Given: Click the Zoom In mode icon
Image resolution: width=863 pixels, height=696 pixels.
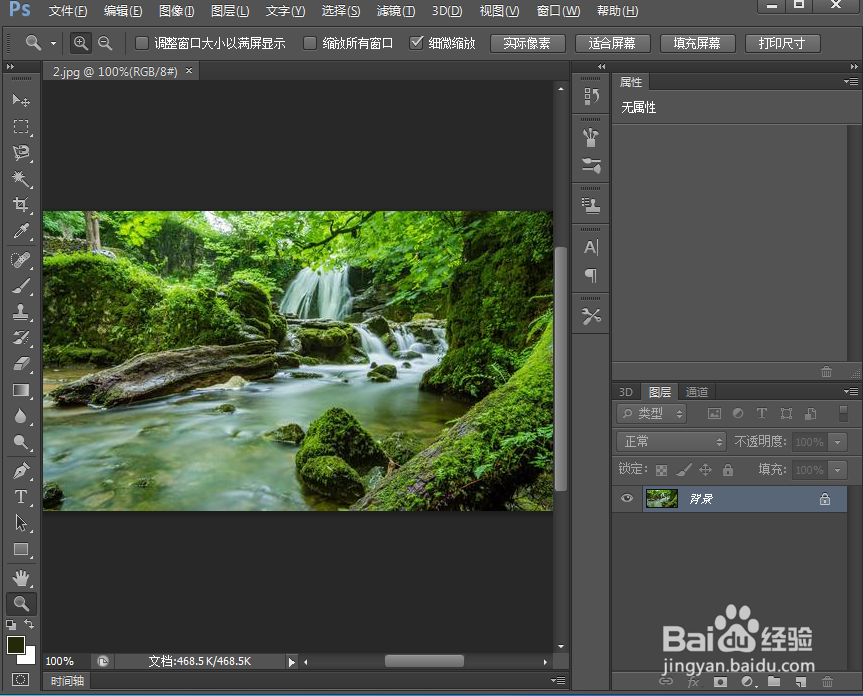Looking at the screenshot, I should (81, 43).
